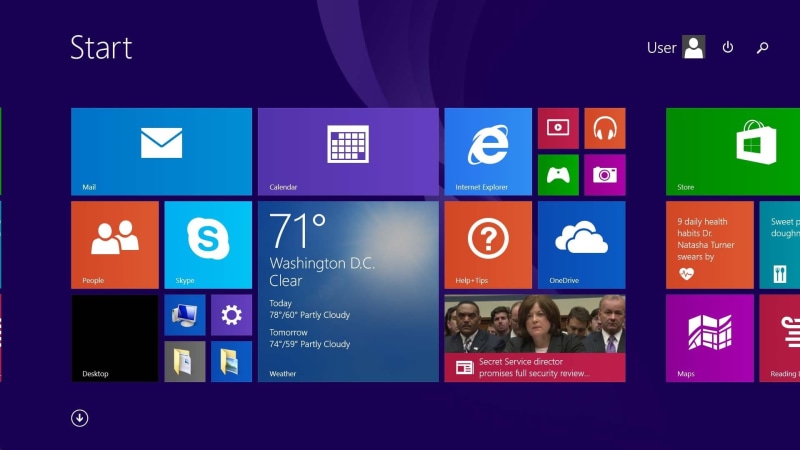The width and height of the screenshot is (800, 450).
Task: Open the Xbox Games tile
Action: tap(558, 175)
